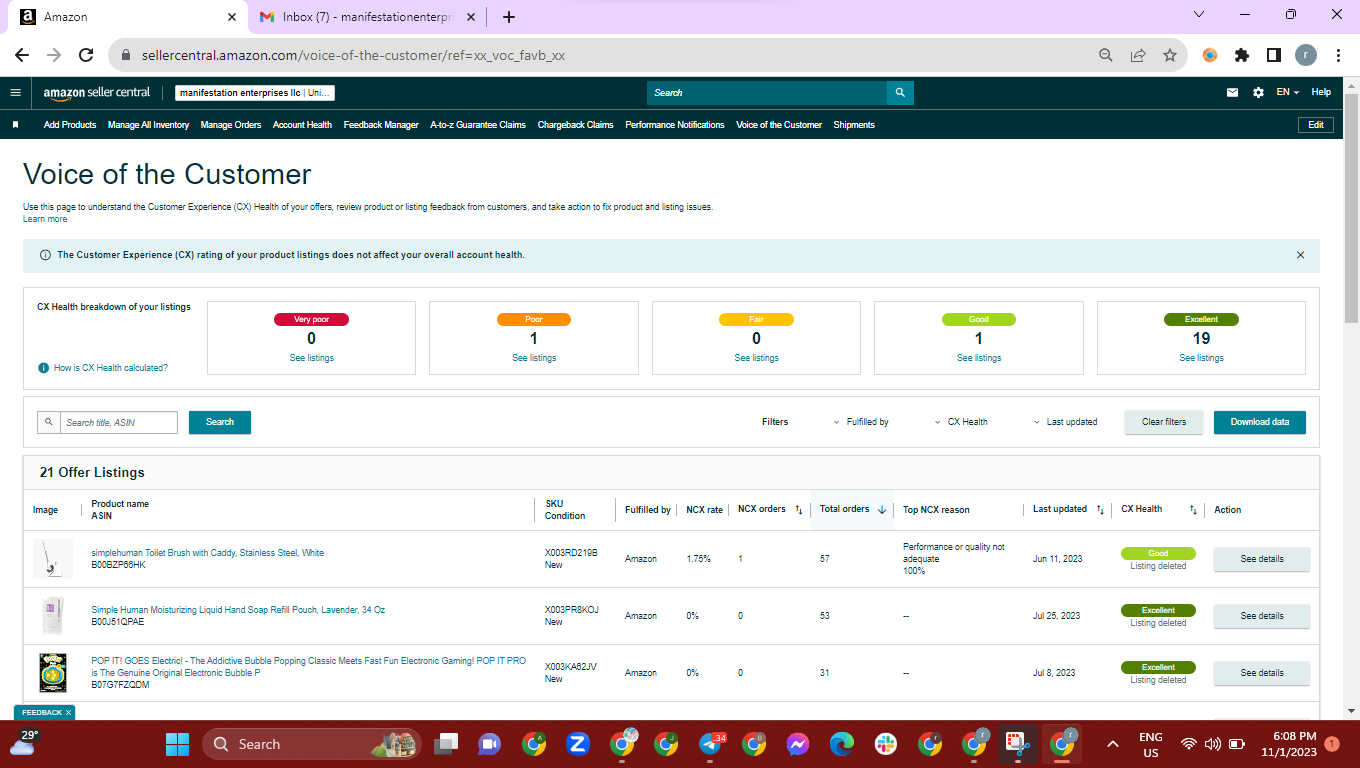Click the share icon in the address bar
The height and width of the screenshot is (768, 1360).
click(1138, 55)
